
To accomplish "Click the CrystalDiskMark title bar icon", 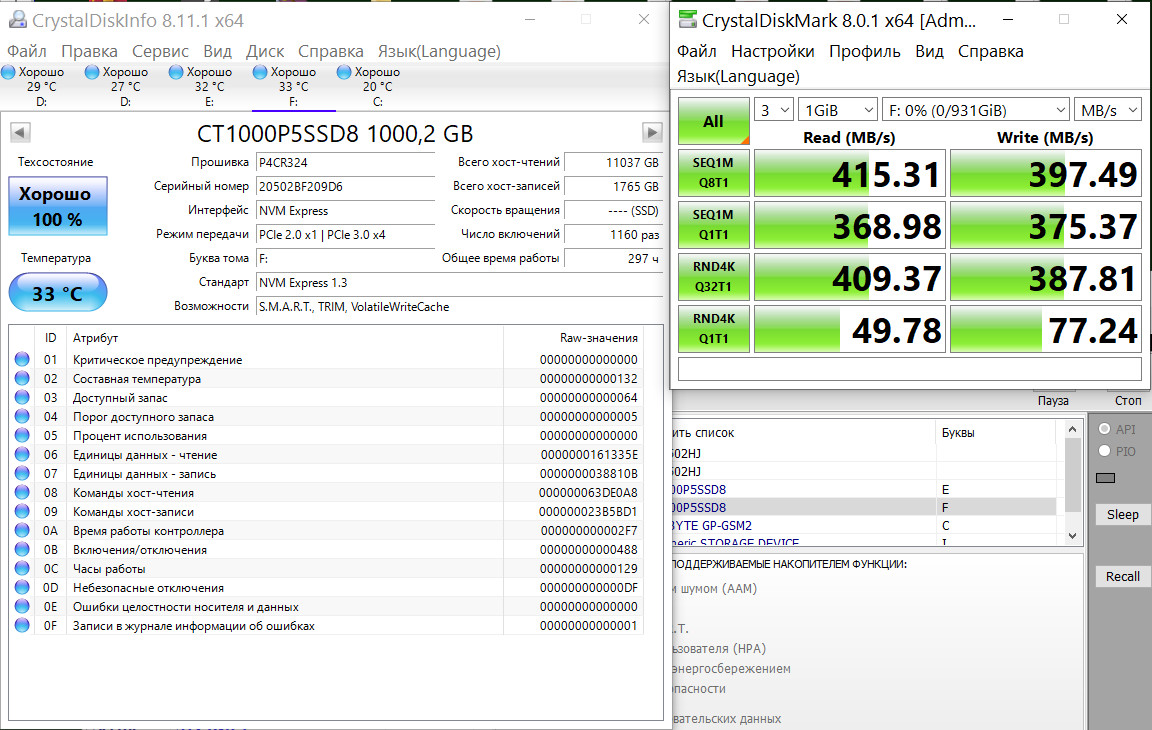I will tap(688, 20).
